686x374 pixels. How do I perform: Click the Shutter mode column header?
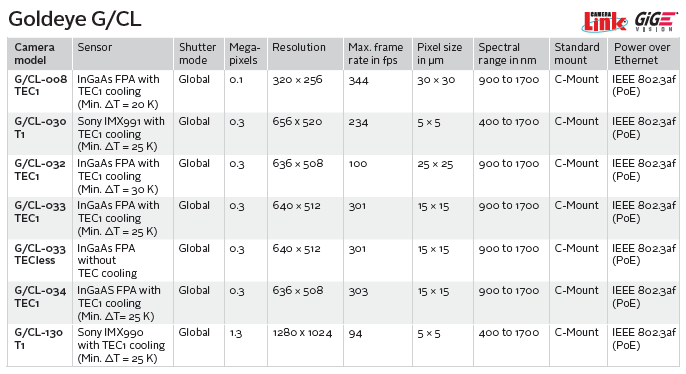tap(197, 54)
